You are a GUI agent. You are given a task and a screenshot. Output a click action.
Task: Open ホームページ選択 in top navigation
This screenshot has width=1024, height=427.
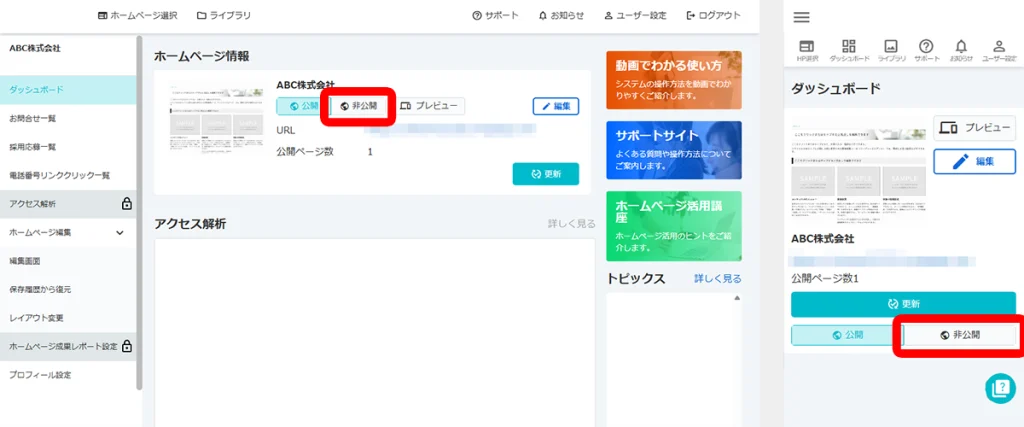tap(137, 15)
